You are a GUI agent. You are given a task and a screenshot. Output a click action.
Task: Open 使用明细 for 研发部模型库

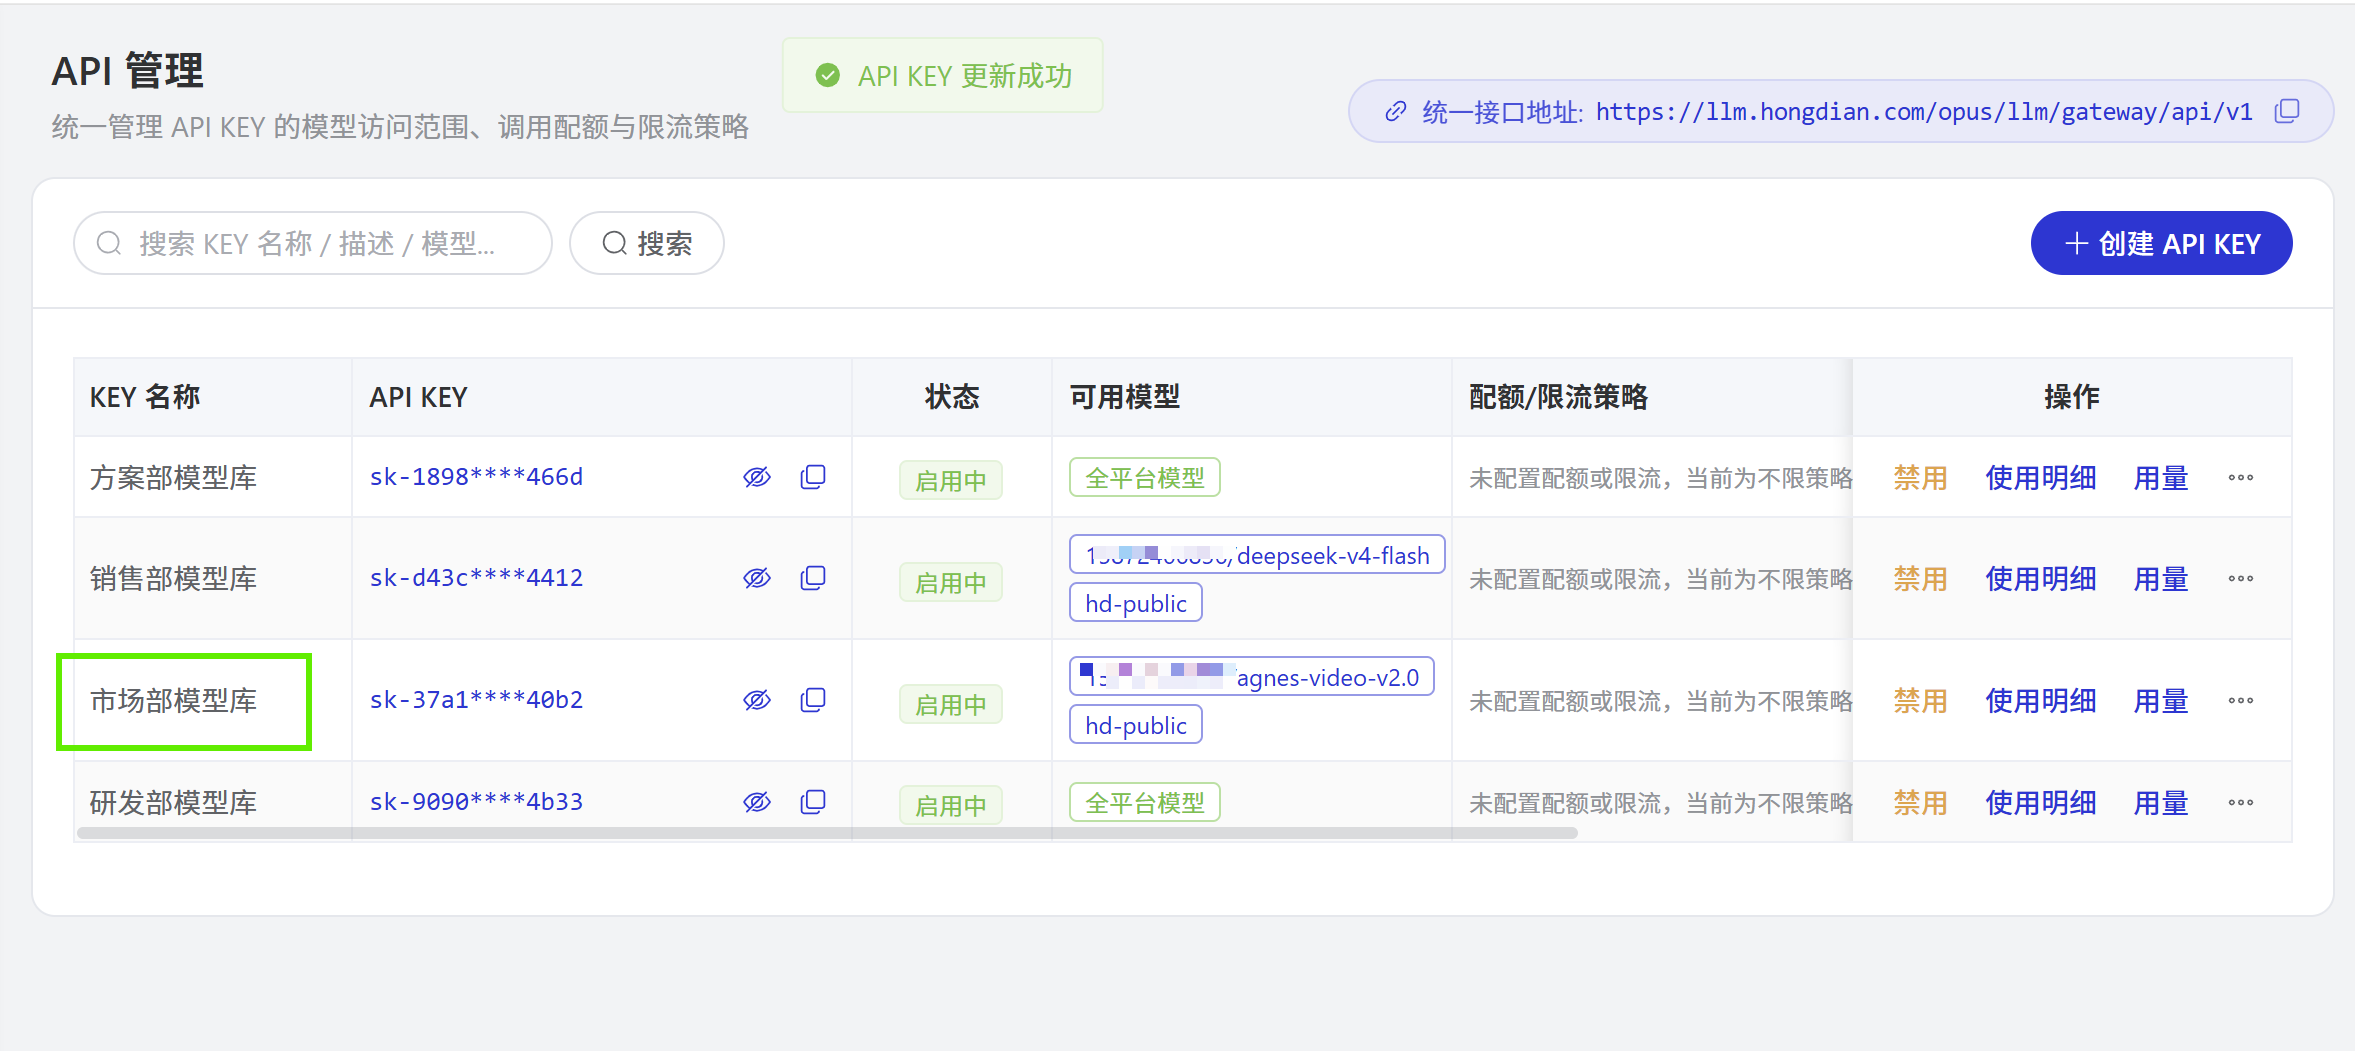click(2041, 803)
